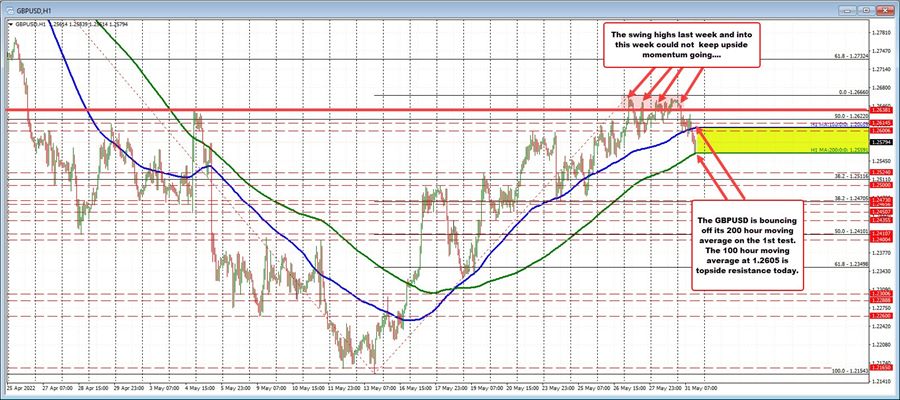Click the 25 Apr 2022 date on time axis
Image resolution: width=900 pixels, height=400 pixels.
pos(20,387)
